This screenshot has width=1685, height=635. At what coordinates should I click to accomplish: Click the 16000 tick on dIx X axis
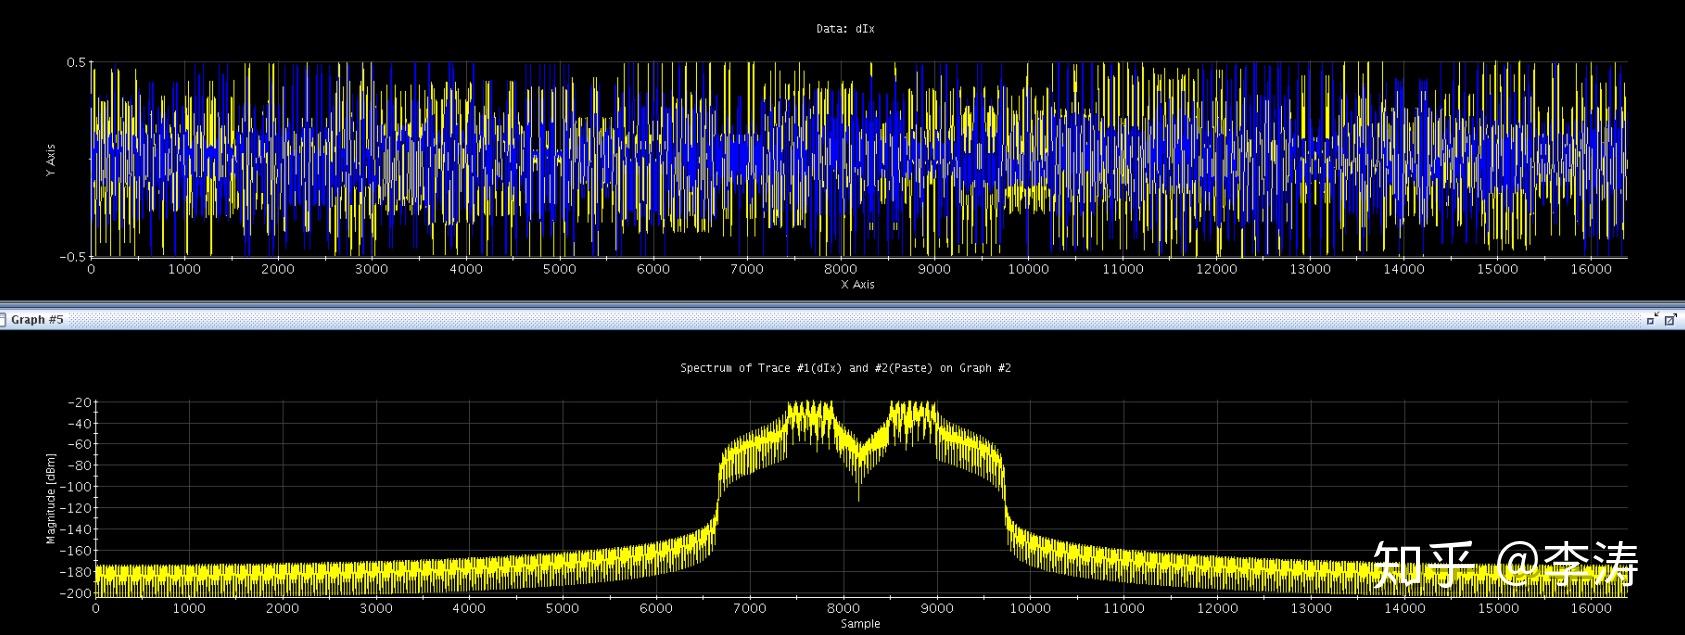tap(1590, 269)
